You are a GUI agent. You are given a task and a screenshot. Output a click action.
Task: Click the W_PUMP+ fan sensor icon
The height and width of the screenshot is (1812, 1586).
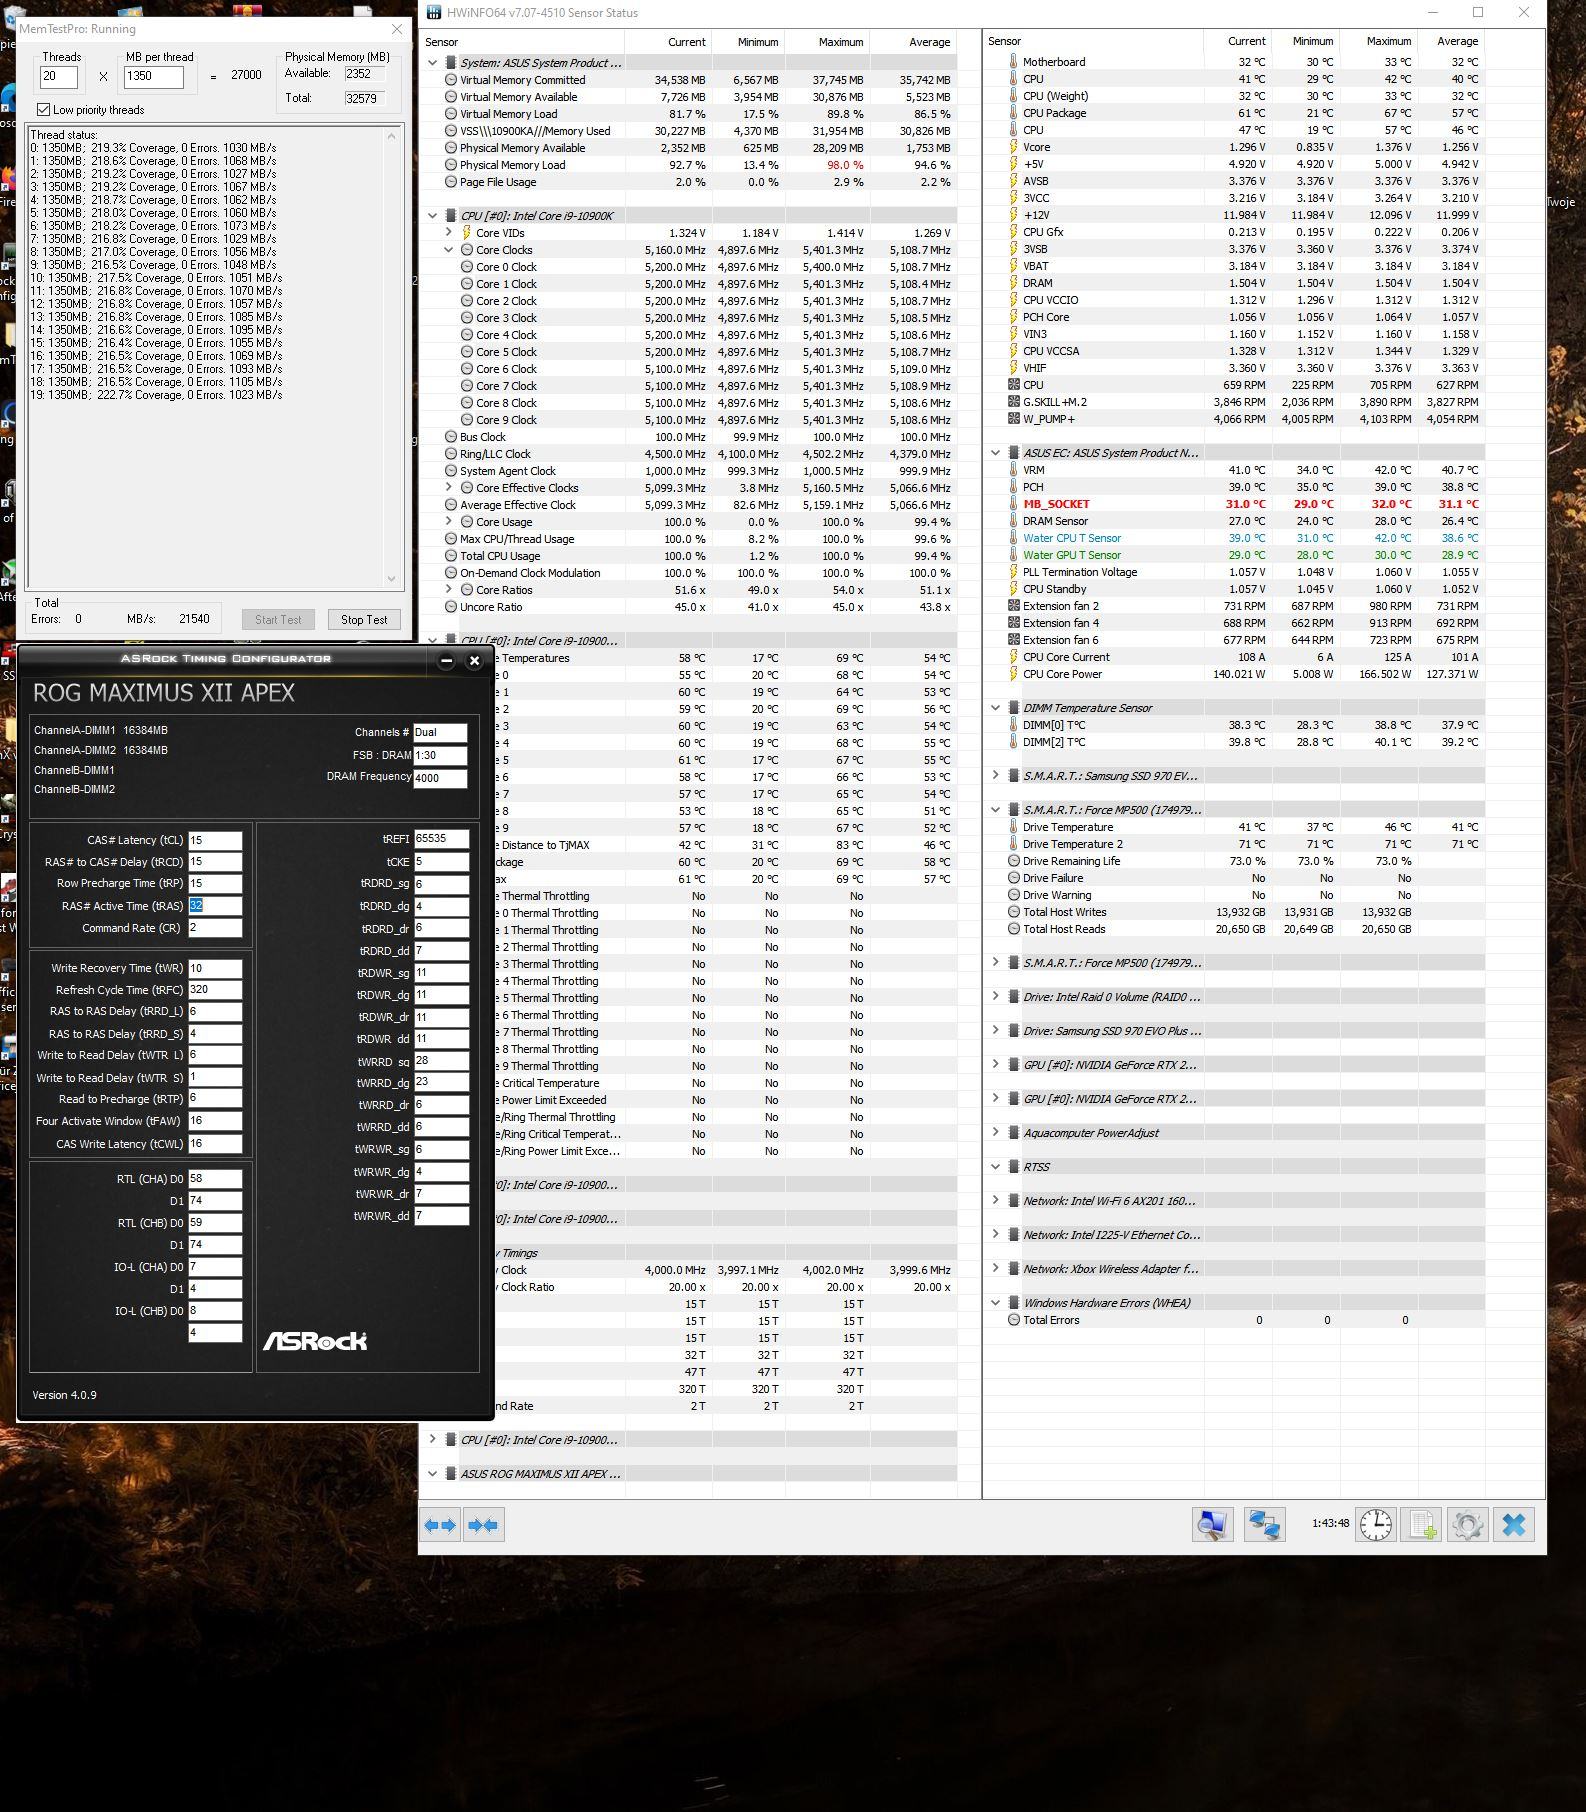click(1013, 419)
